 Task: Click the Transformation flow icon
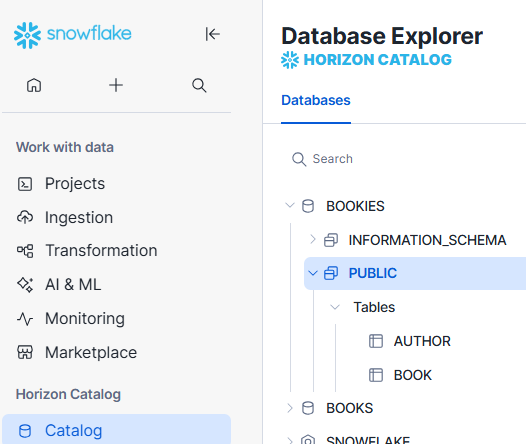tap(25, 251)
